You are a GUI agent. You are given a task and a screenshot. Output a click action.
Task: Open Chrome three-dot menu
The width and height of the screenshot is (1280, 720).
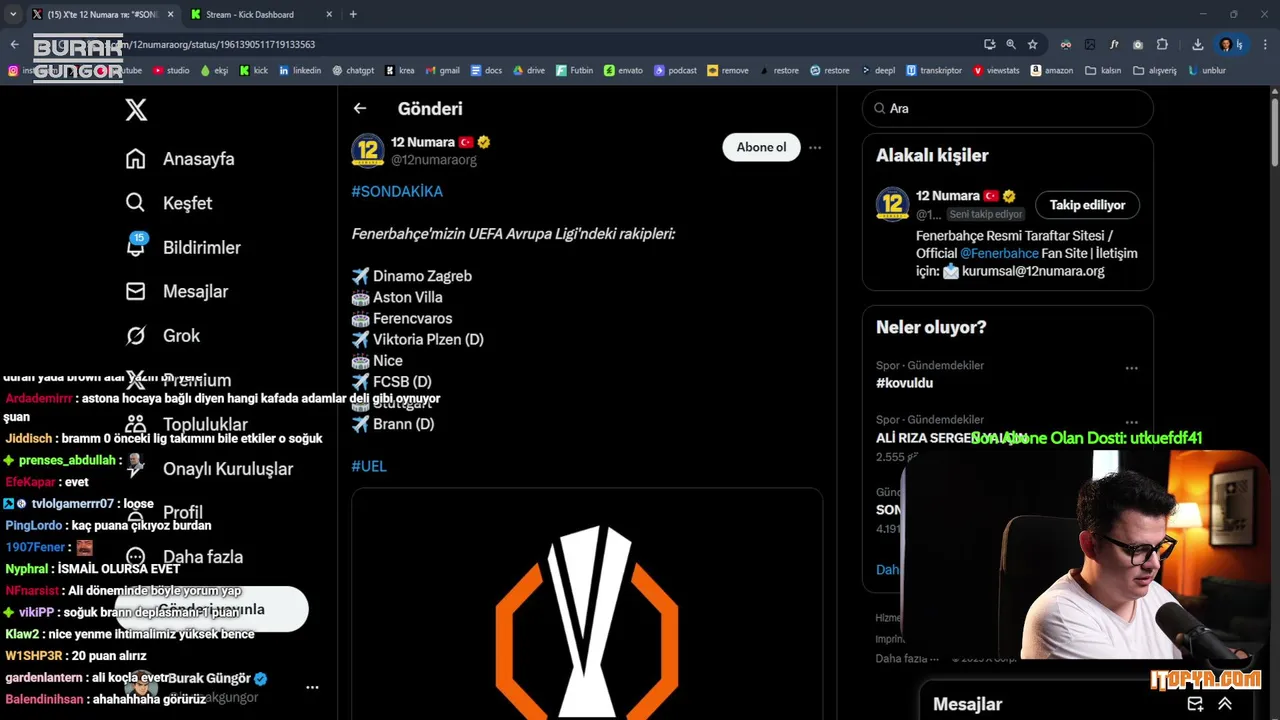(x=1266, y=44)
